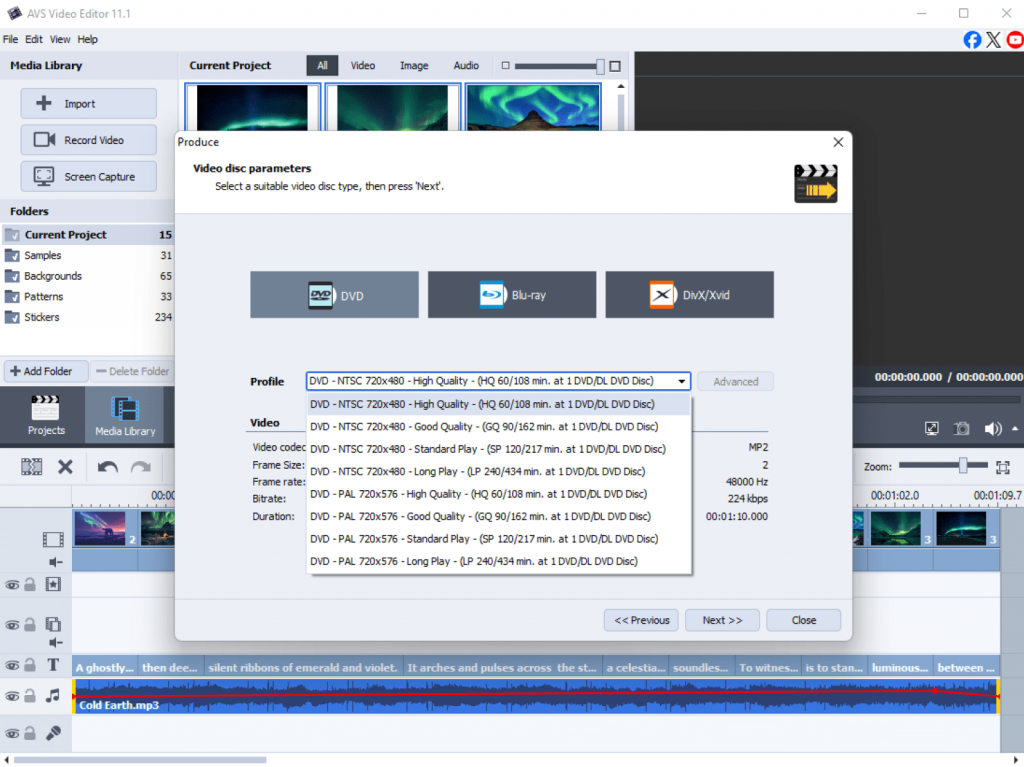Open Projects panel via clapperboard icon
Viewport: 1024px width, 767px height.
(x=46, y=415)
